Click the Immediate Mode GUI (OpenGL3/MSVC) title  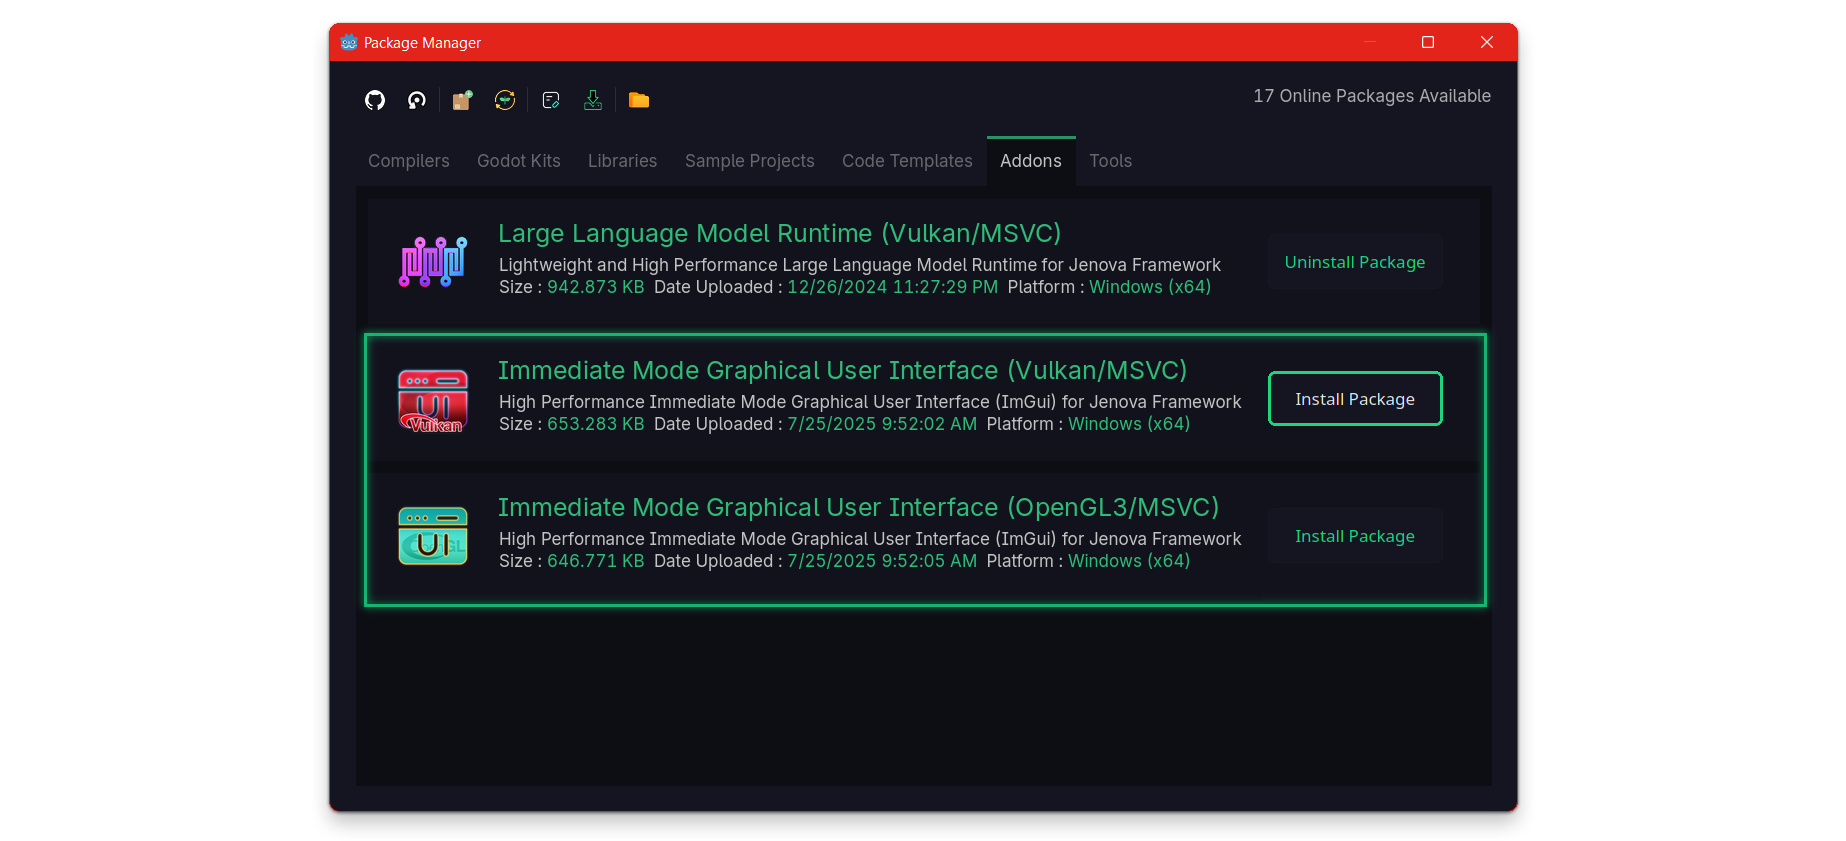point(859,507)
